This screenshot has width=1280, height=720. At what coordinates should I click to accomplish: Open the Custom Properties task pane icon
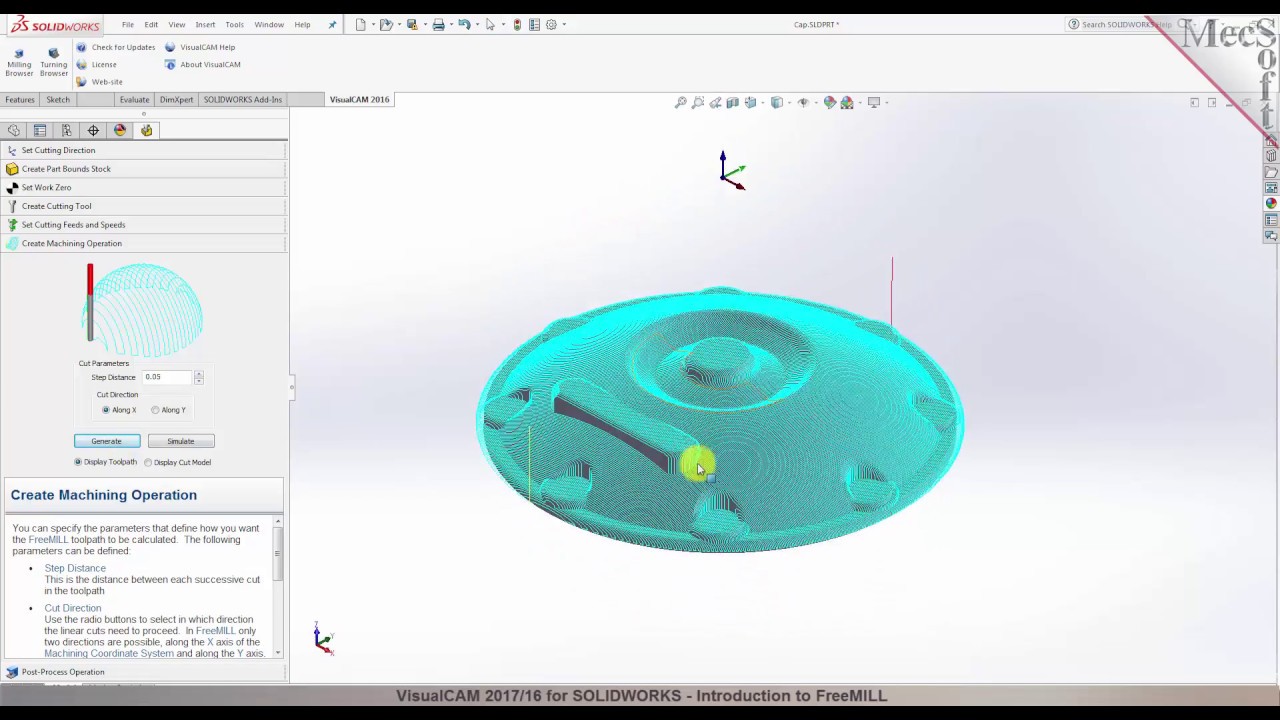pos(1271,220)
